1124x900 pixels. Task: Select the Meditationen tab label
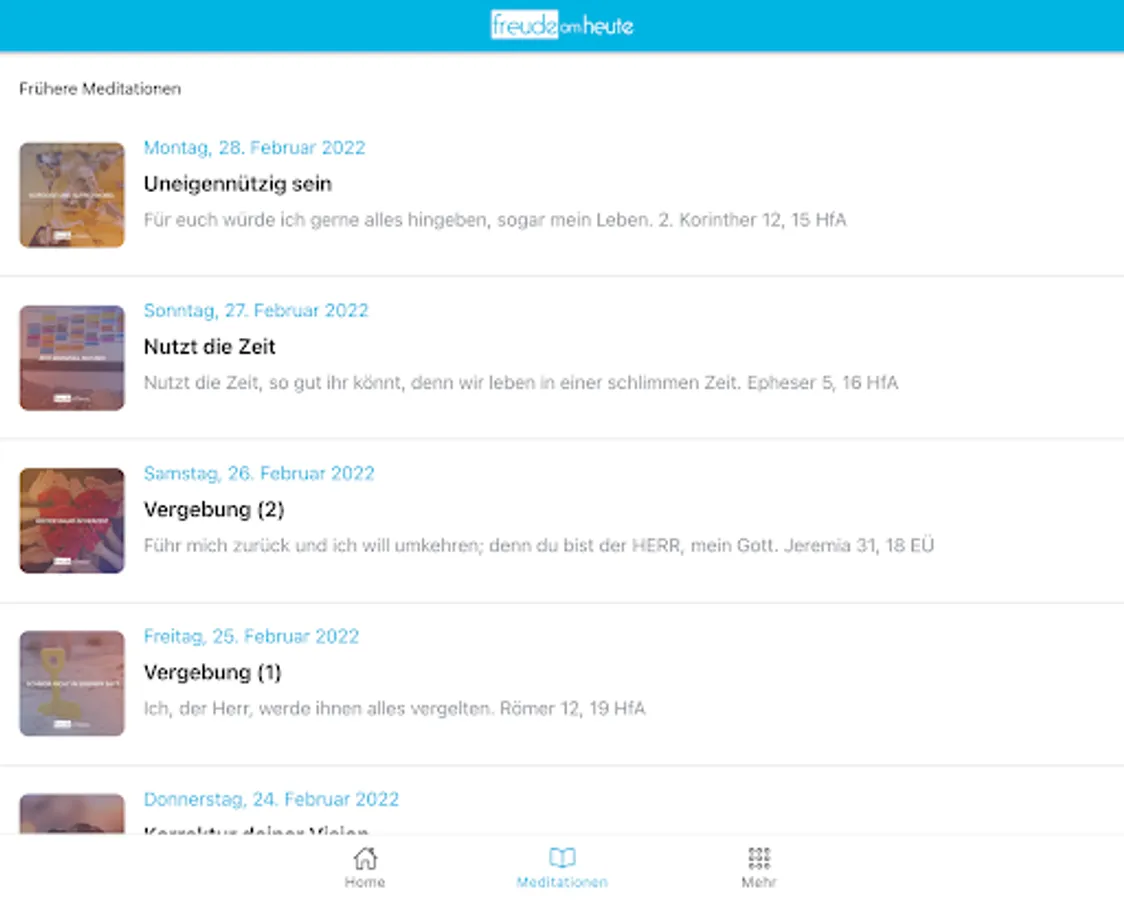pyautogui.click(x=562, y=882)
